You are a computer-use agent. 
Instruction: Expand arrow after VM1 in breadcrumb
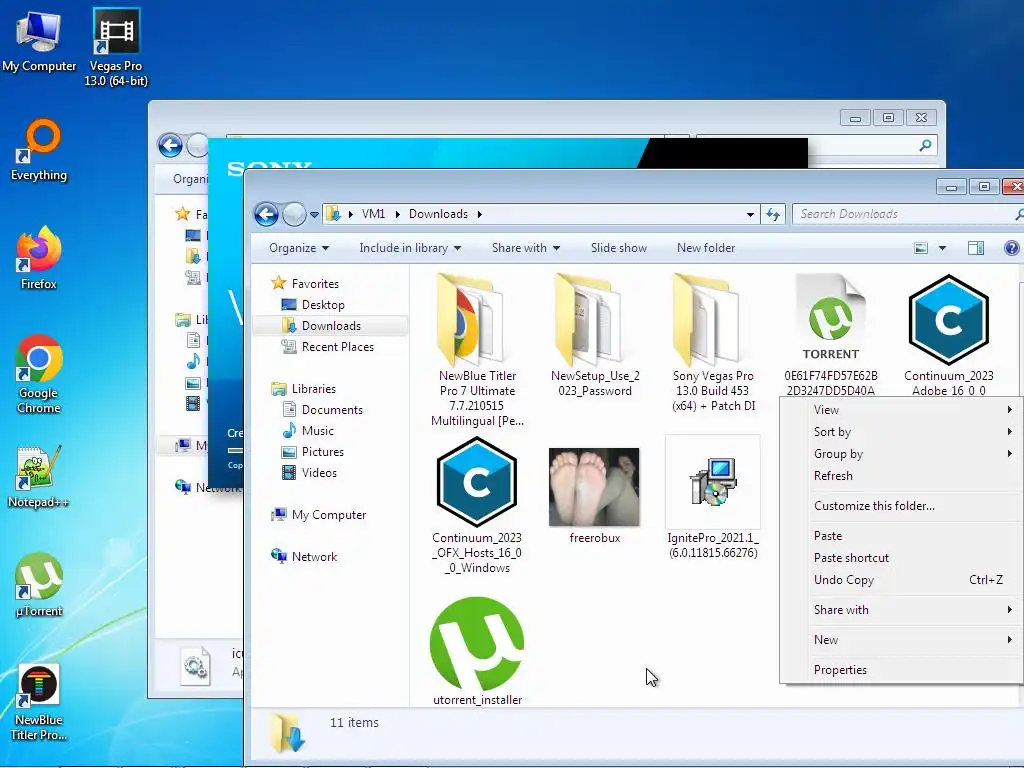397,214
